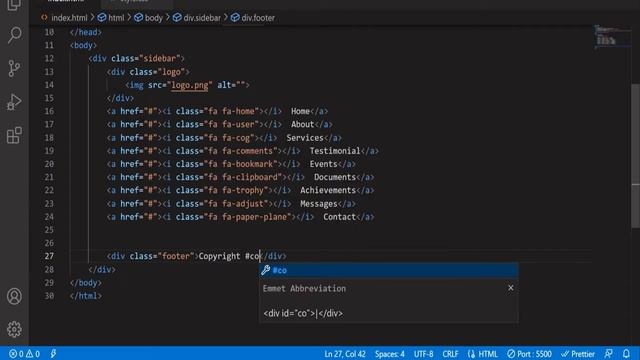
Task: Open Run and Debug panel
Action: click(14, 102)
